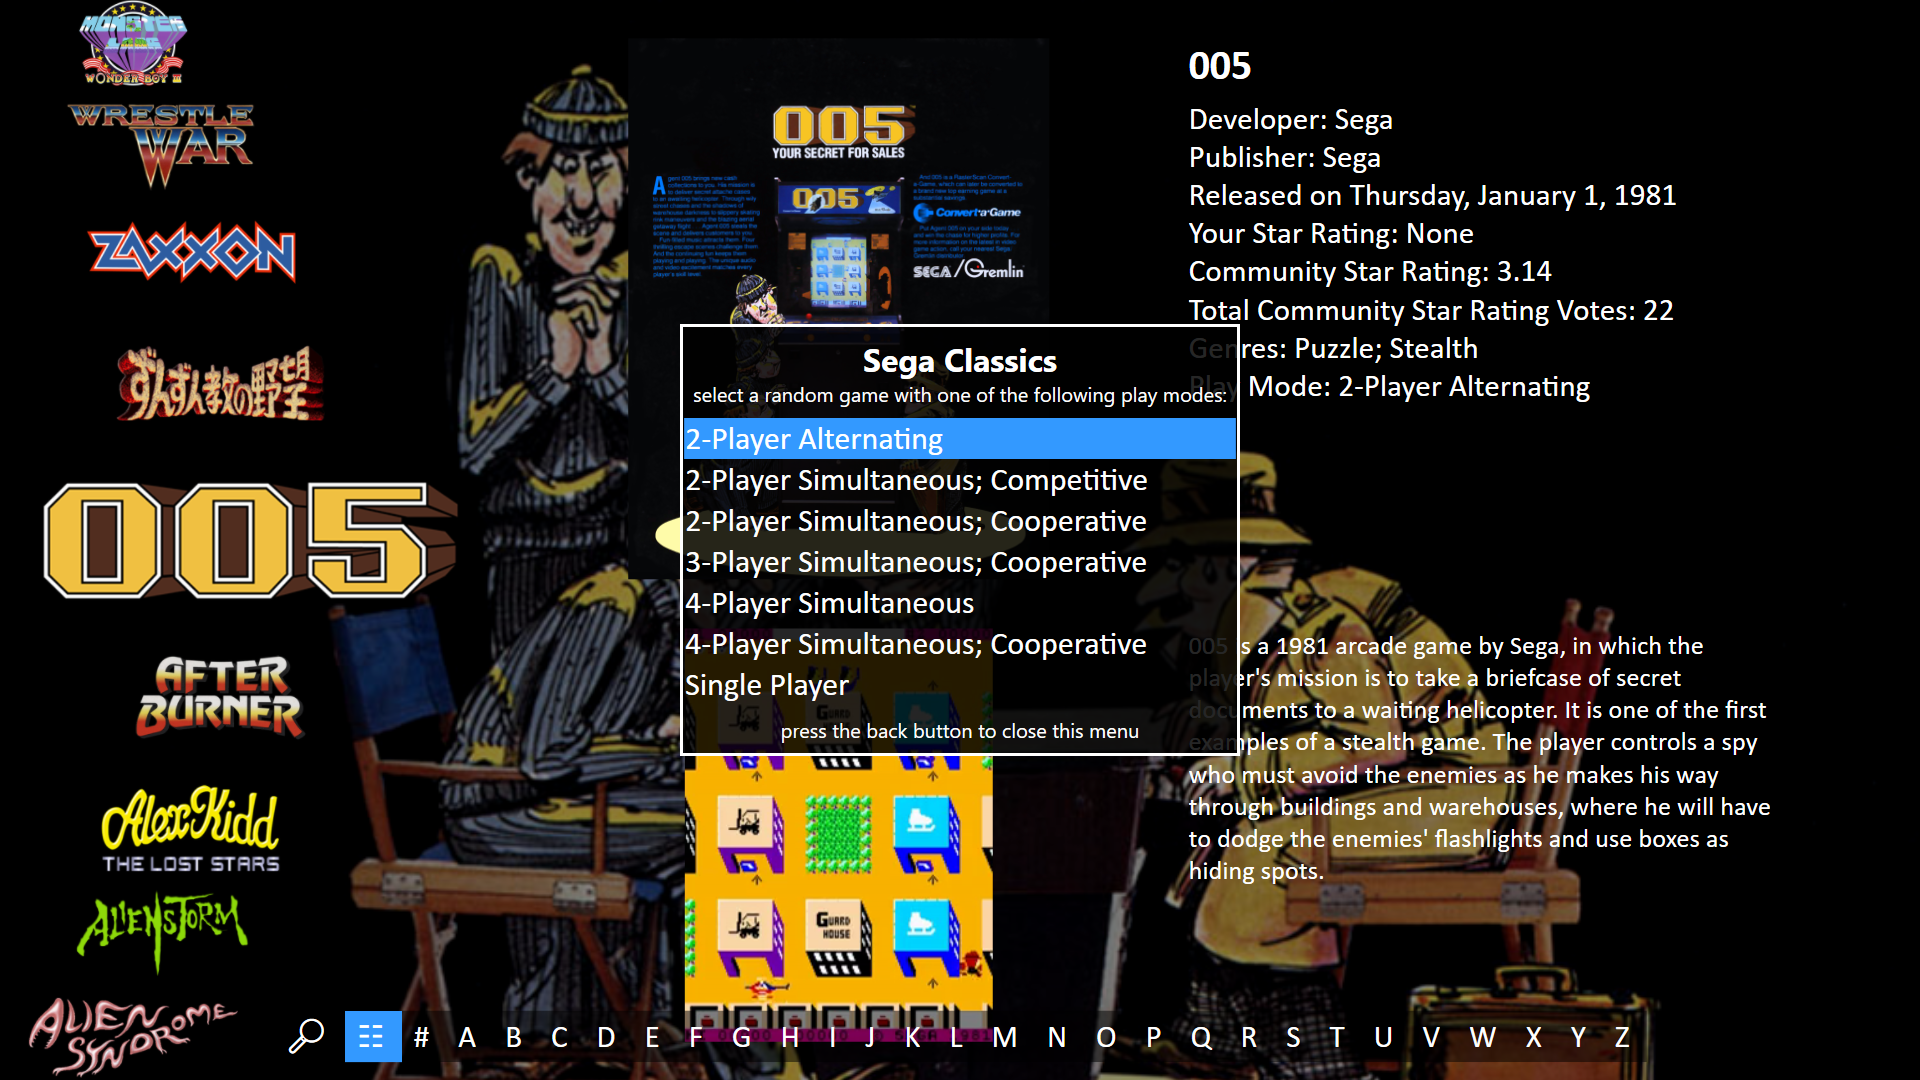This screenshot has height=1080, width=1920.
Task: Select the Alien Syndrome game logo
Action: pyautogui.click(x=131, y=1035)
